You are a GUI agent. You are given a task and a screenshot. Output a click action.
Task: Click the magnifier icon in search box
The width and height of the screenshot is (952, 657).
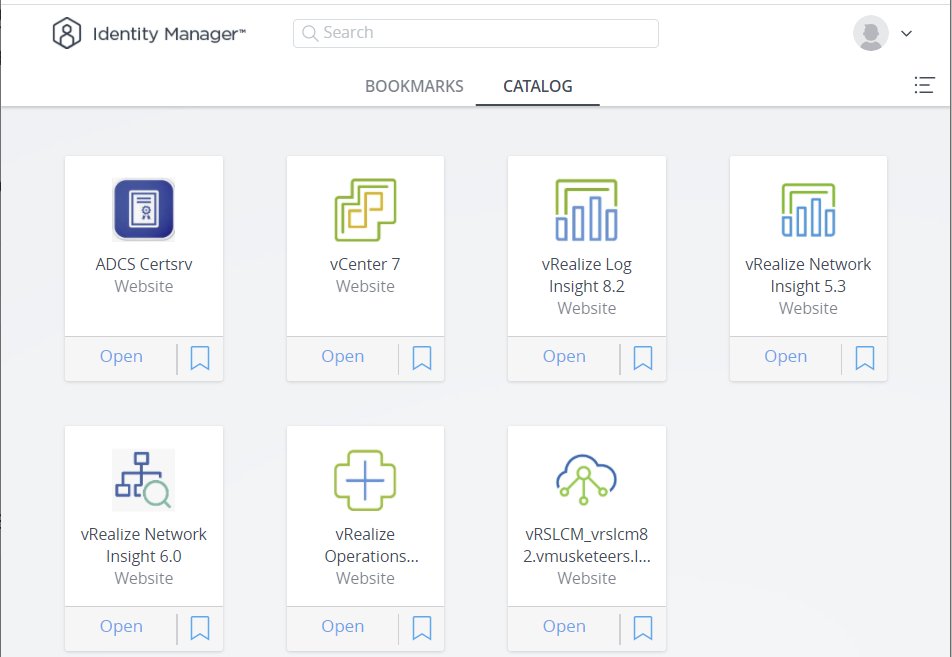(310, 33)
